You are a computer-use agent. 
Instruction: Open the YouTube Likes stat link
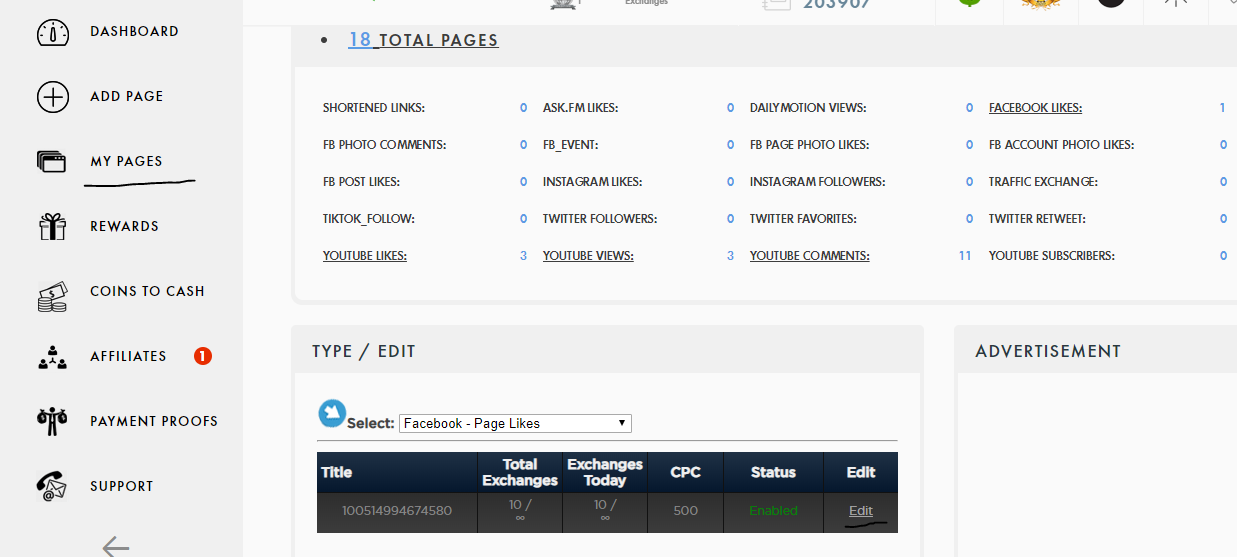click(x=365, y=256)
